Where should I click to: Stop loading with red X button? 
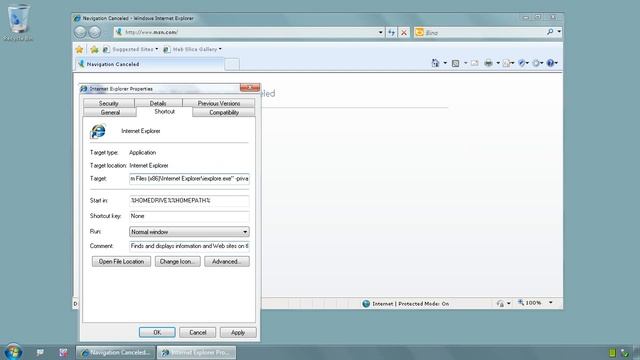(x=404, y=32)
